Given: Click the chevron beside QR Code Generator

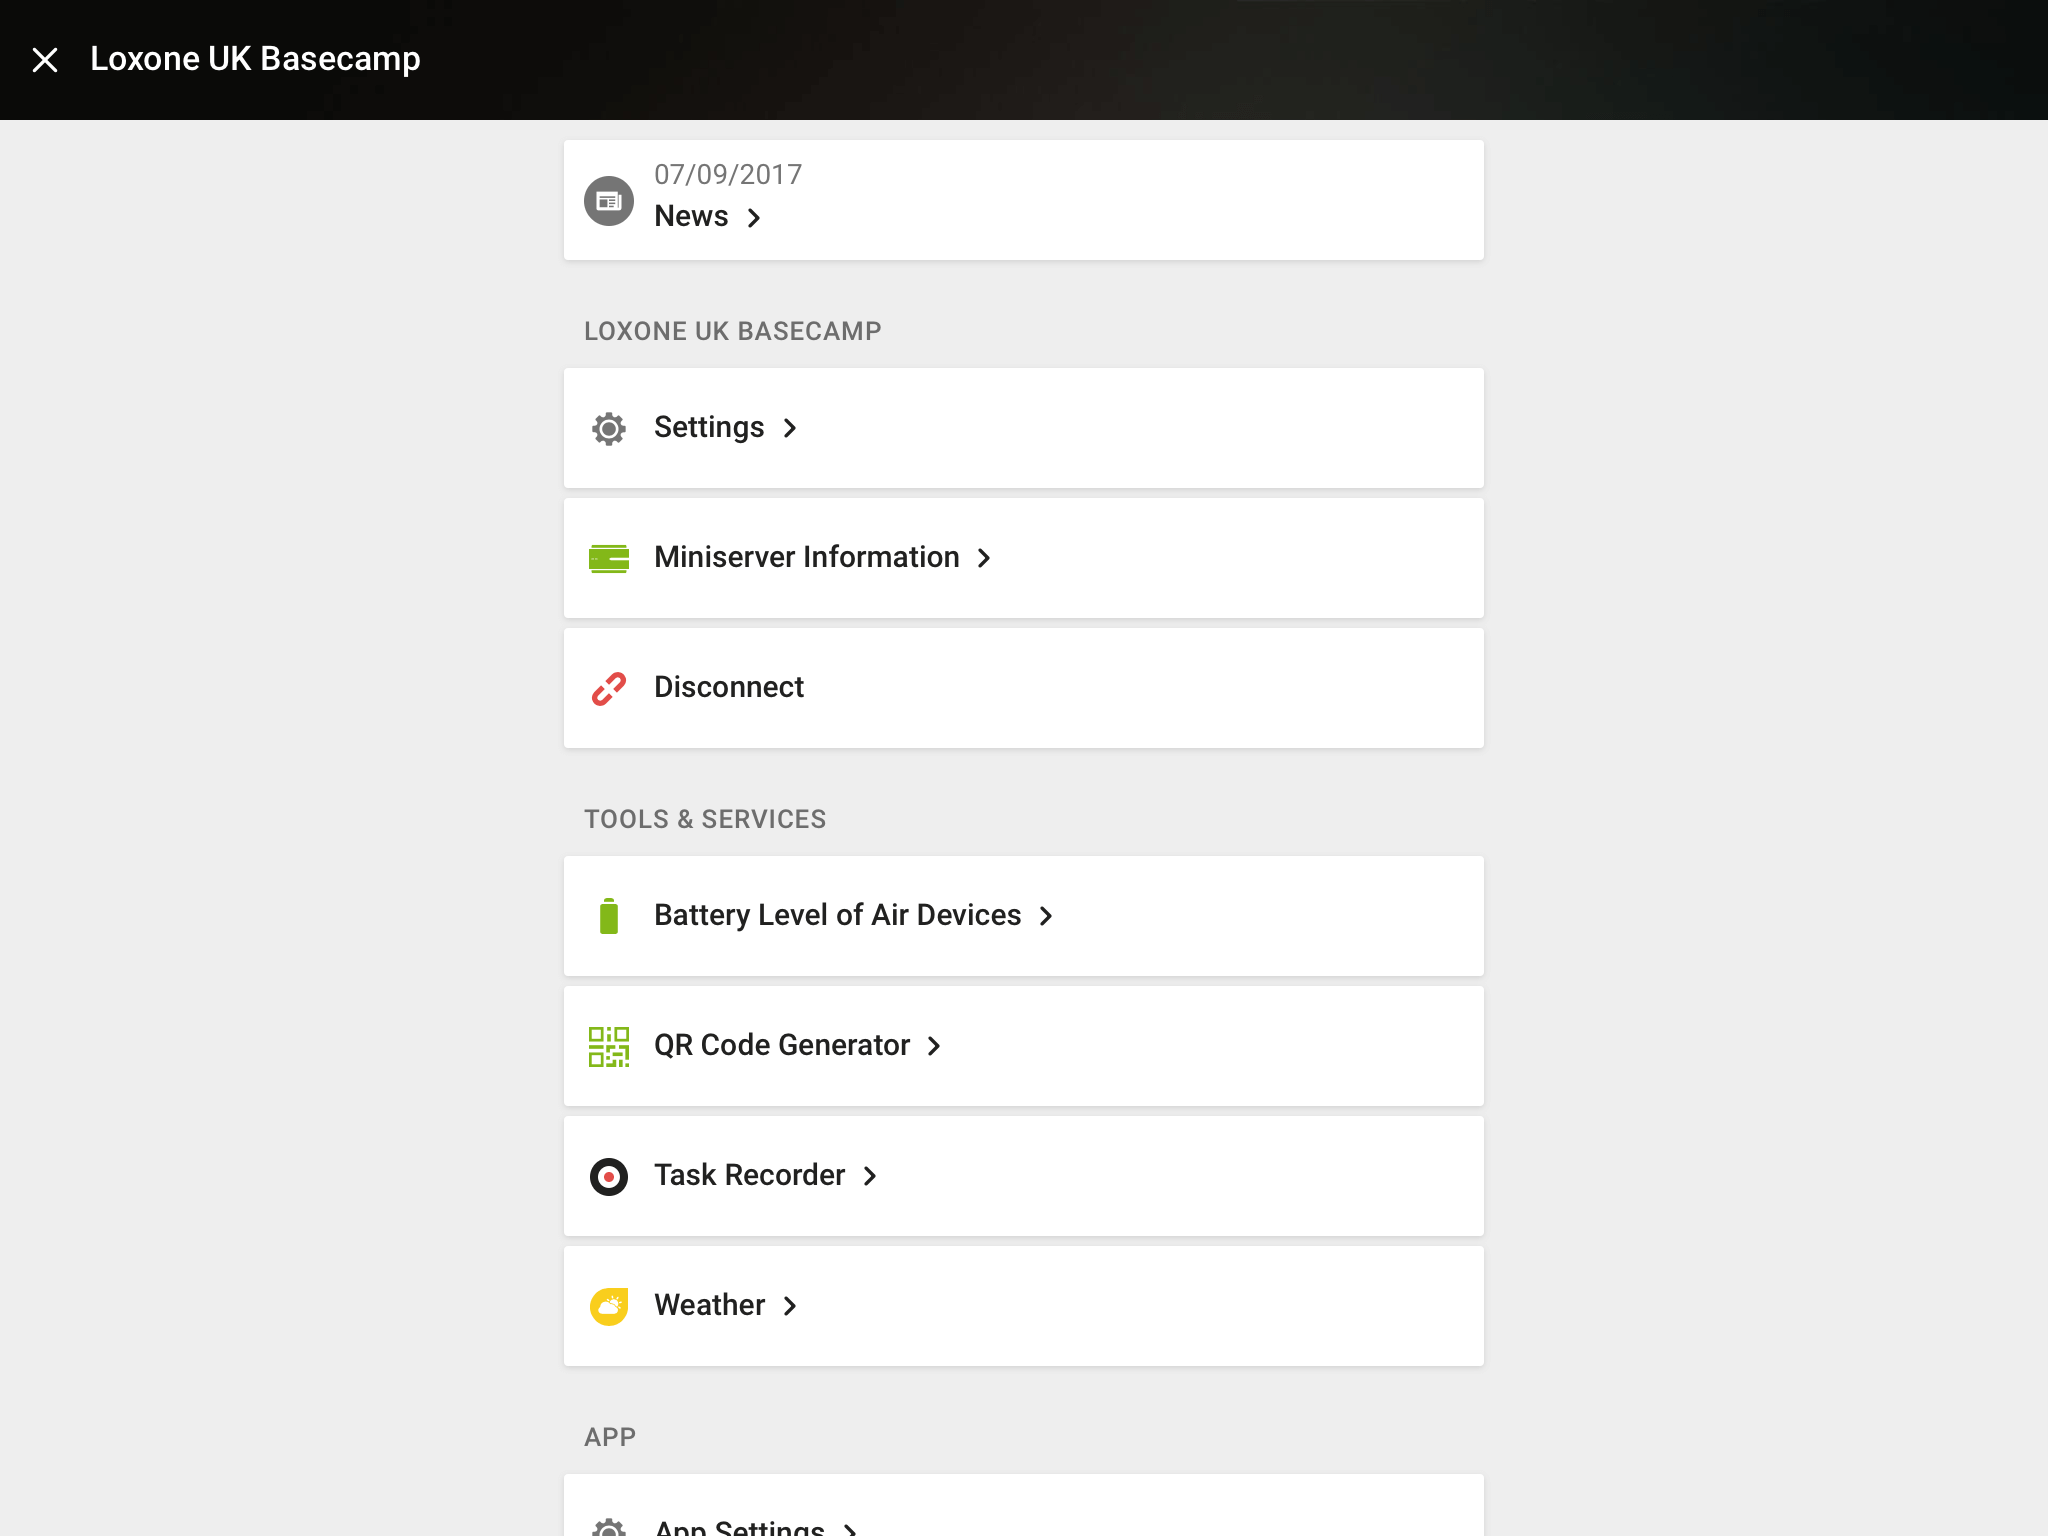Looking at the screenshot, I should (x=934, y=1046).
